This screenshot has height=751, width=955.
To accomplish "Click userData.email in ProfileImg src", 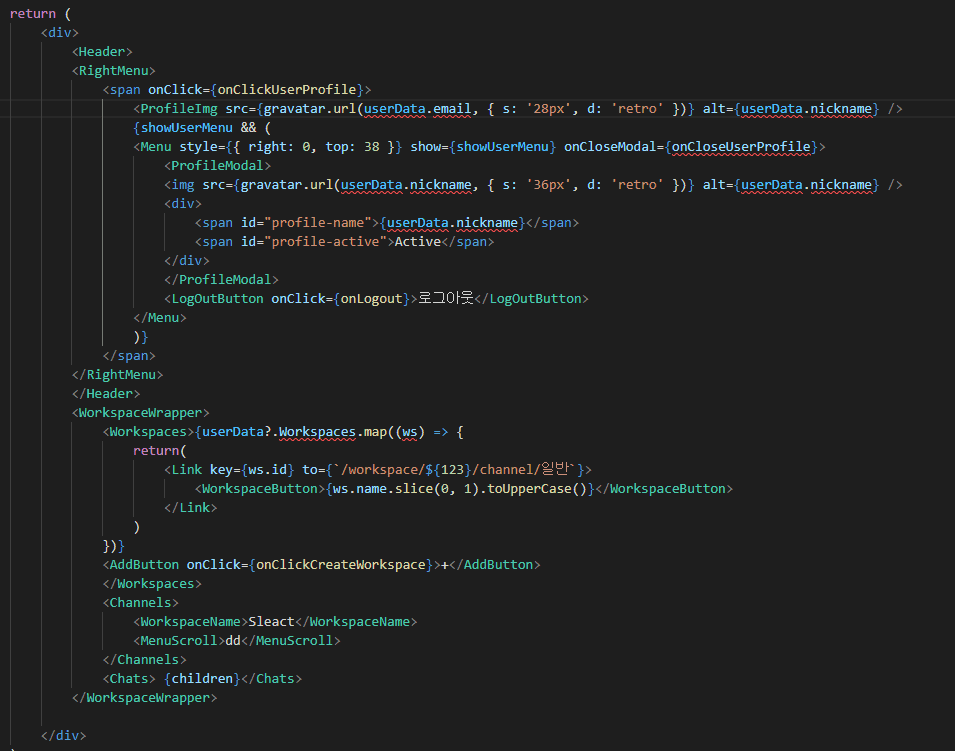I will click(417, 108).
